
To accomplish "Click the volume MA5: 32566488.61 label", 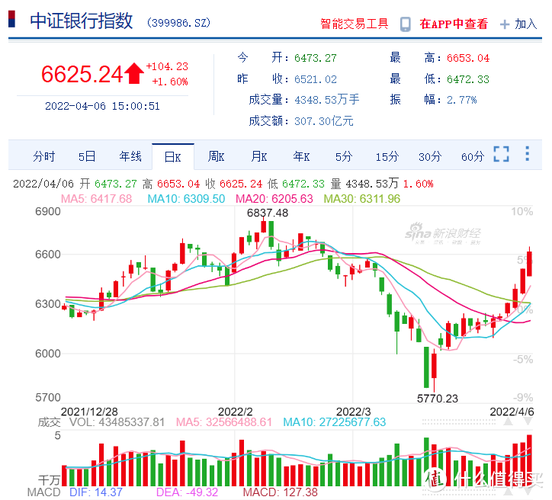I will point(224,422).
